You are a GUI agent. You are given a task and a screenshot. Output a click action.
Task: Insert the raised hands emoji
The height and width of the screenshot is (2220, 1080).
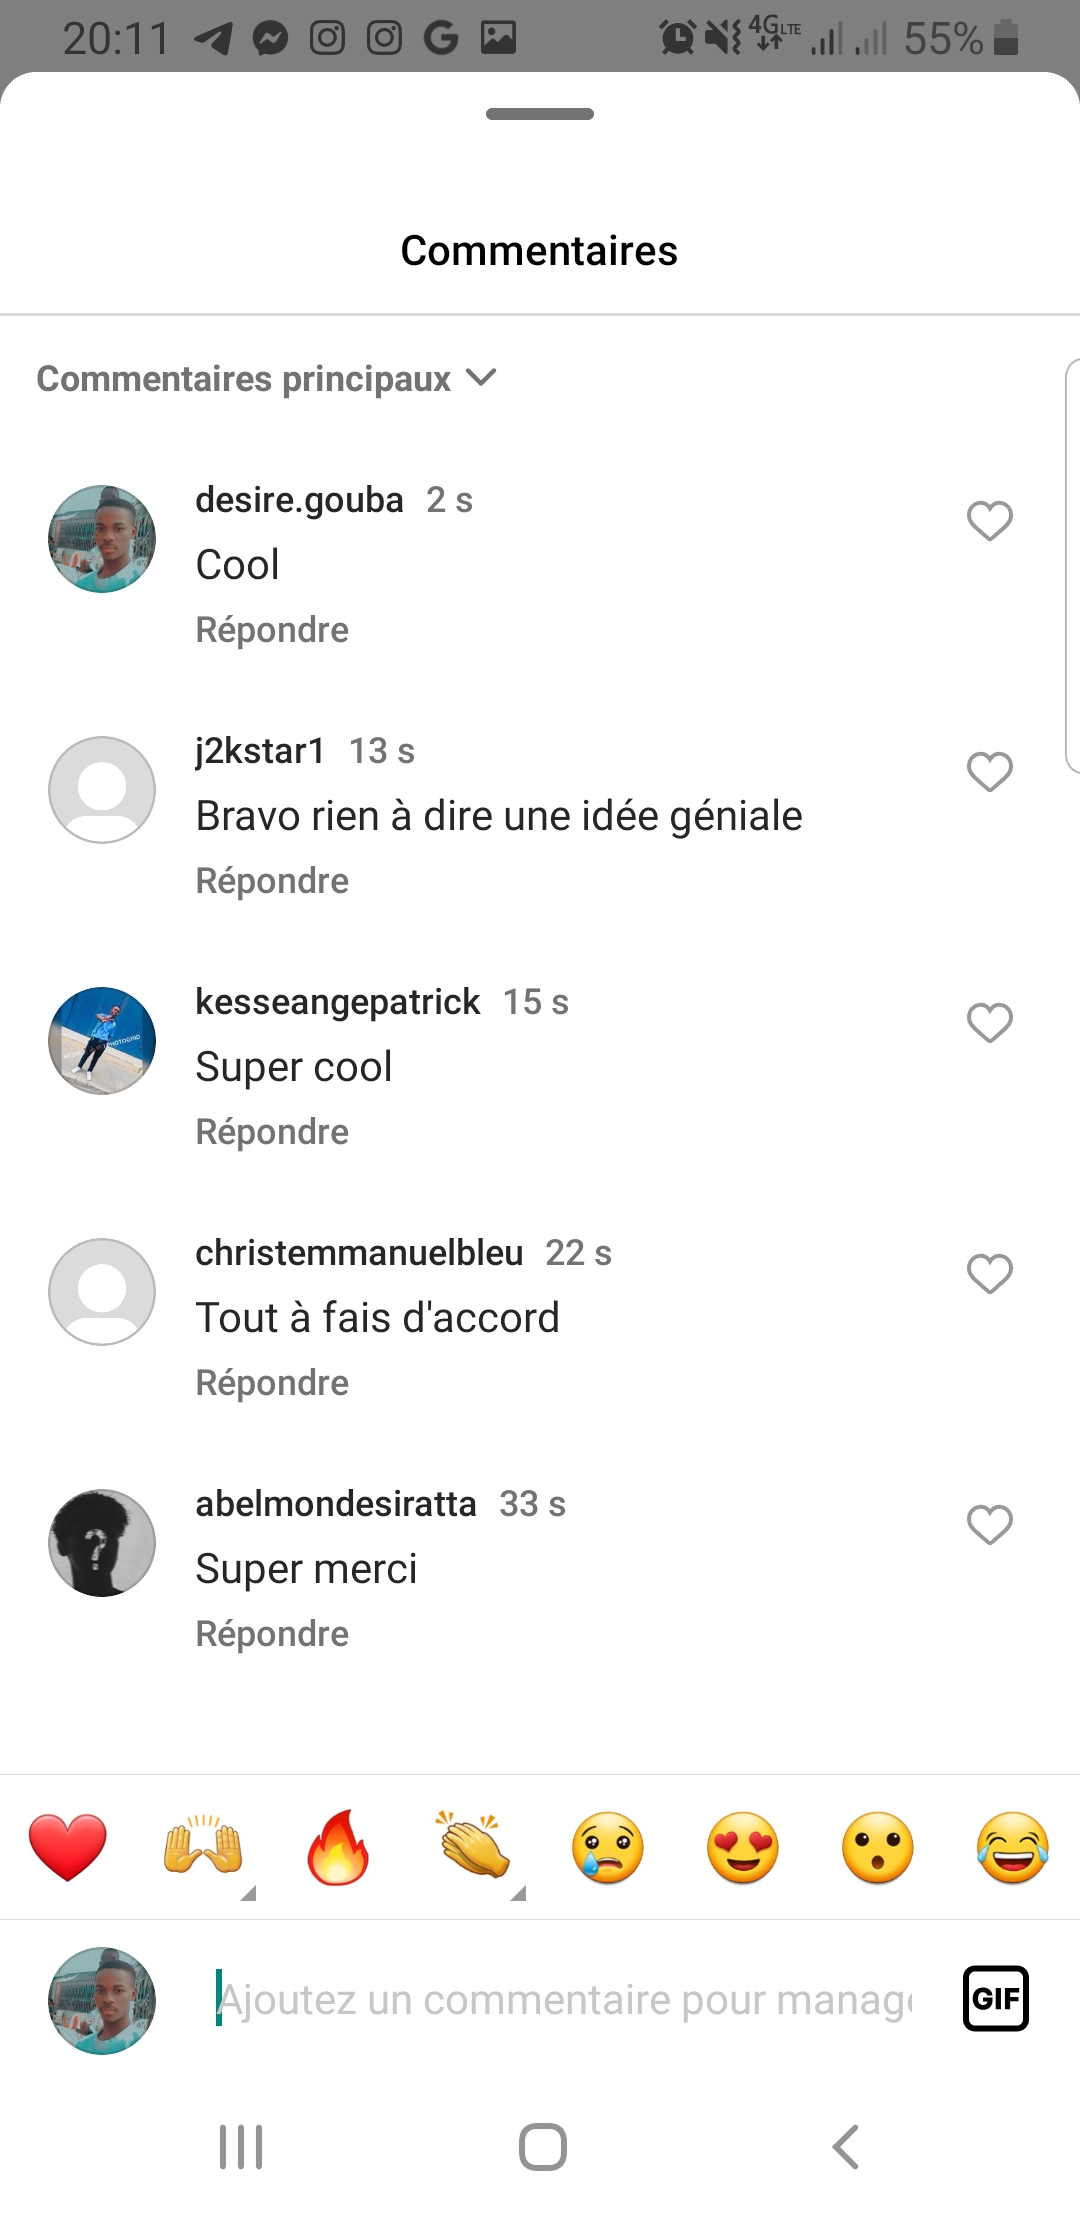click(x=203, y=1847)
